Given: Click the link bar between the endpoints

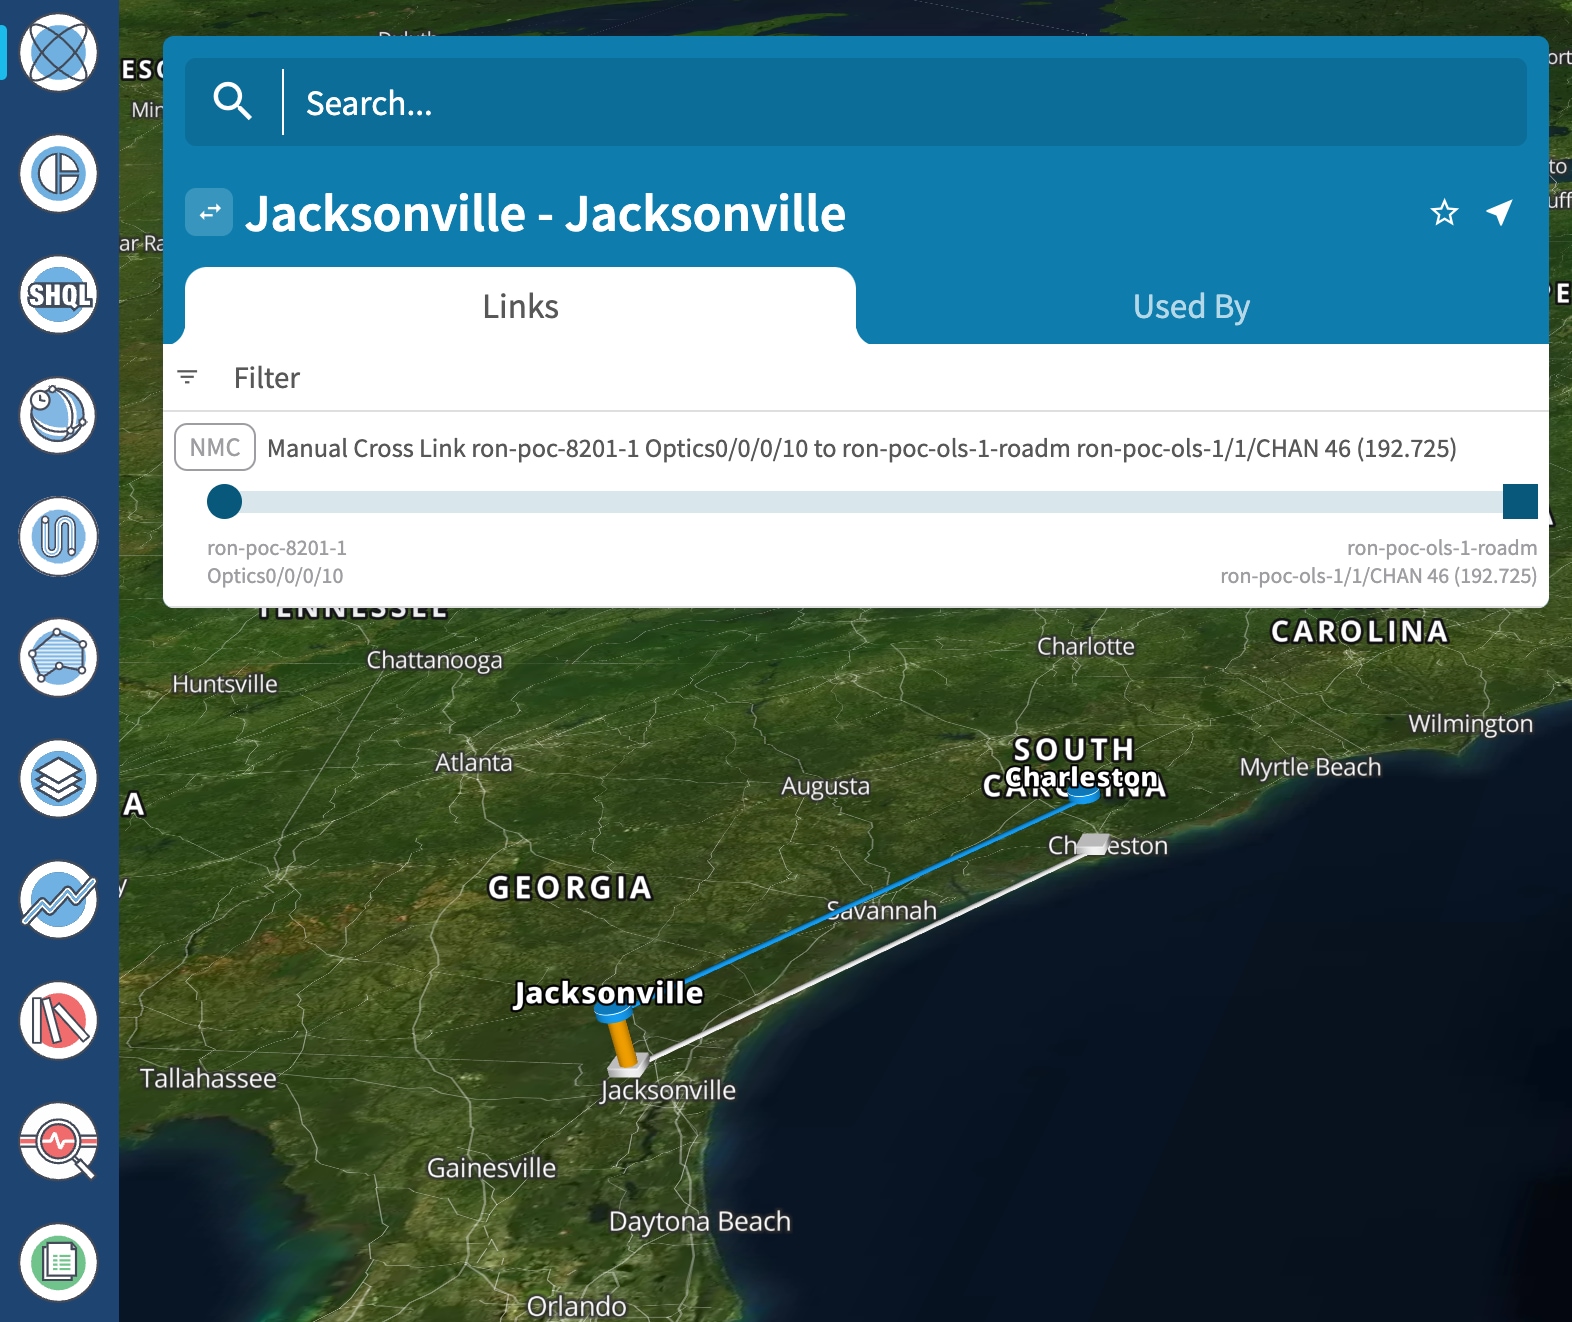Looking at the screenshot, I should coord(872,502).
